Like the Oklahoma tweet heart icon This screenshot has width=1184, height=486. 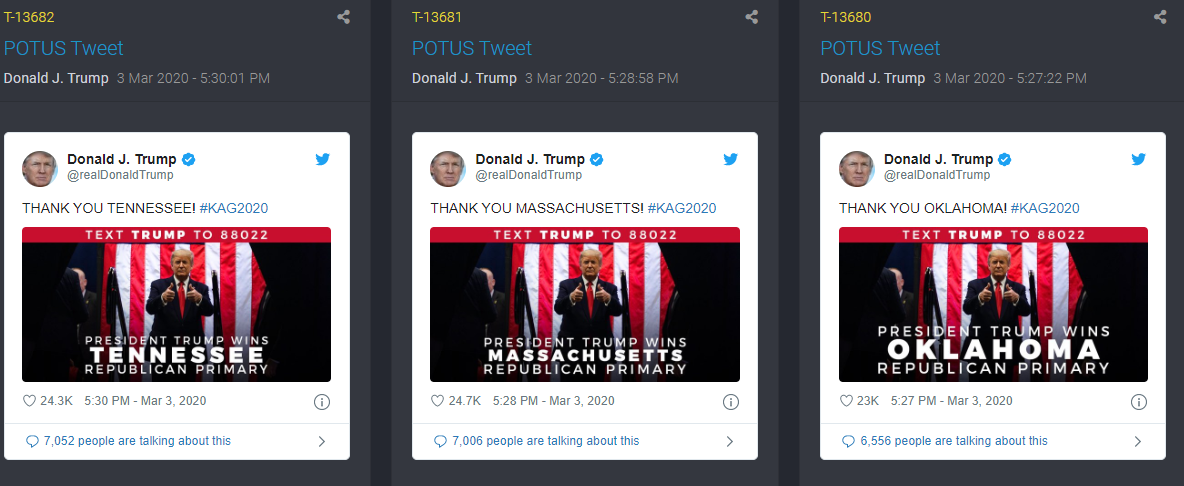click(846, 401)
